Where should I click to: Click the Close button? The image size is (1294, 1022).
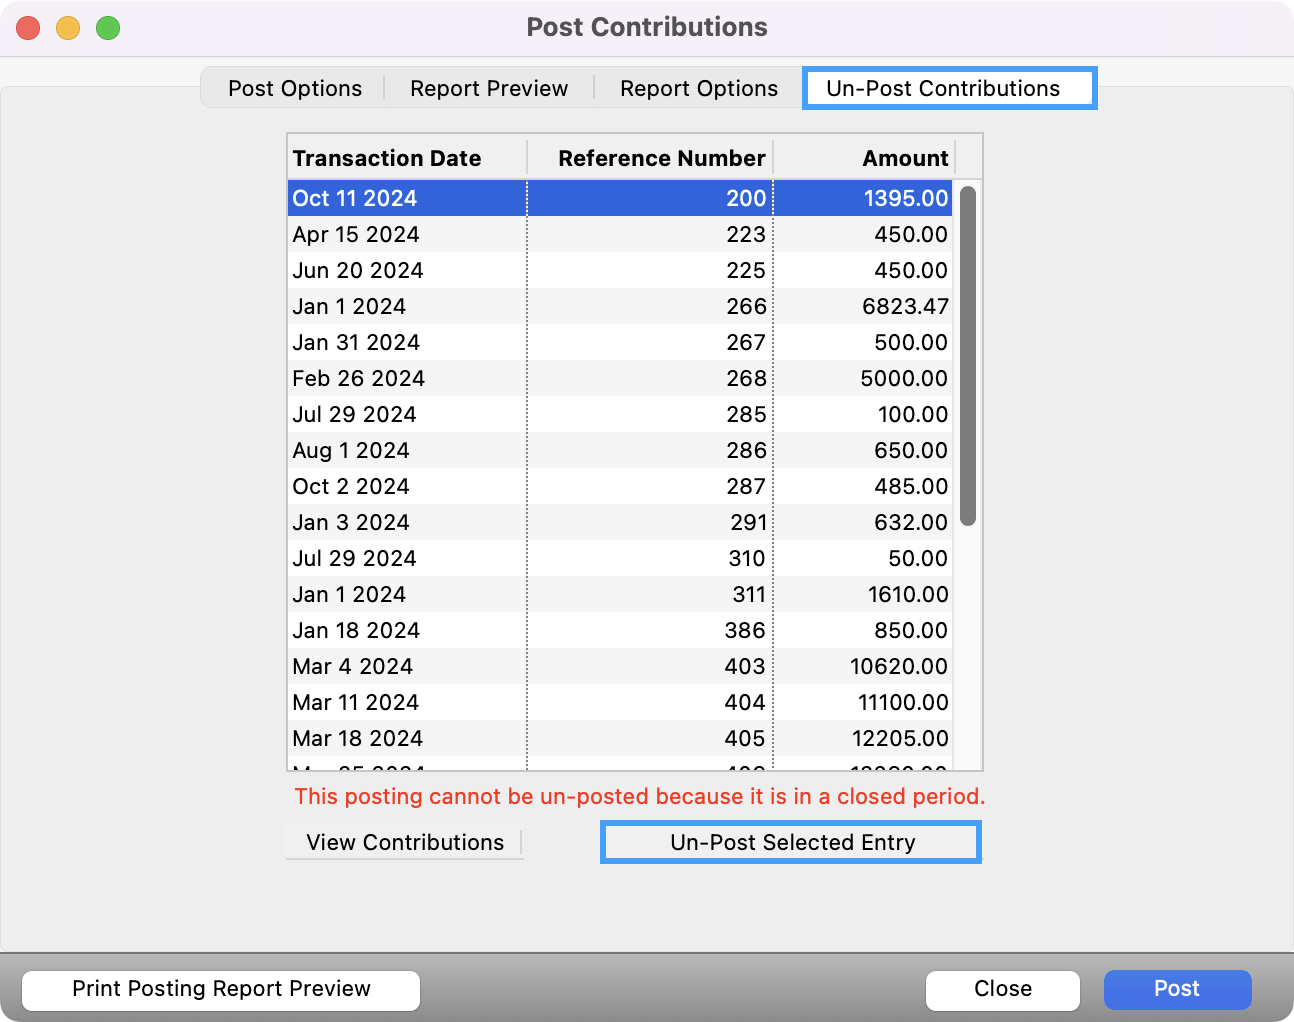pos(1002,989)
